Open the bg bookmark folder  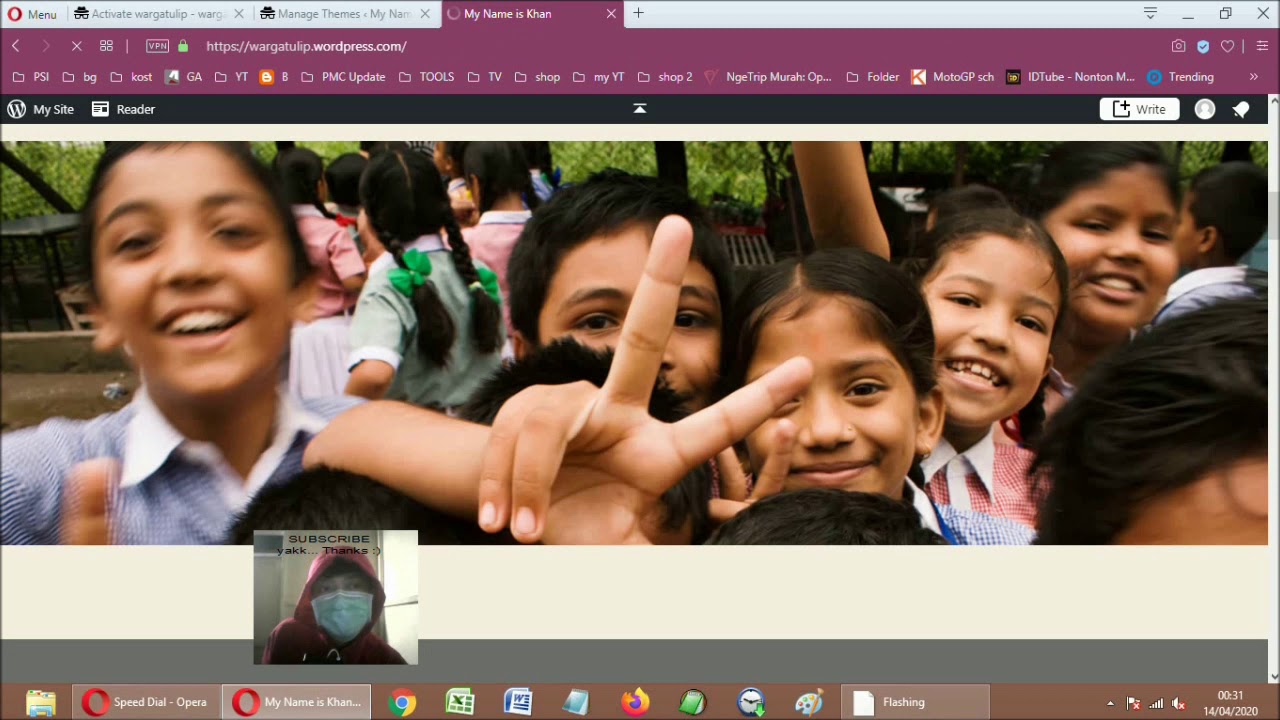(x=79, y=77)
